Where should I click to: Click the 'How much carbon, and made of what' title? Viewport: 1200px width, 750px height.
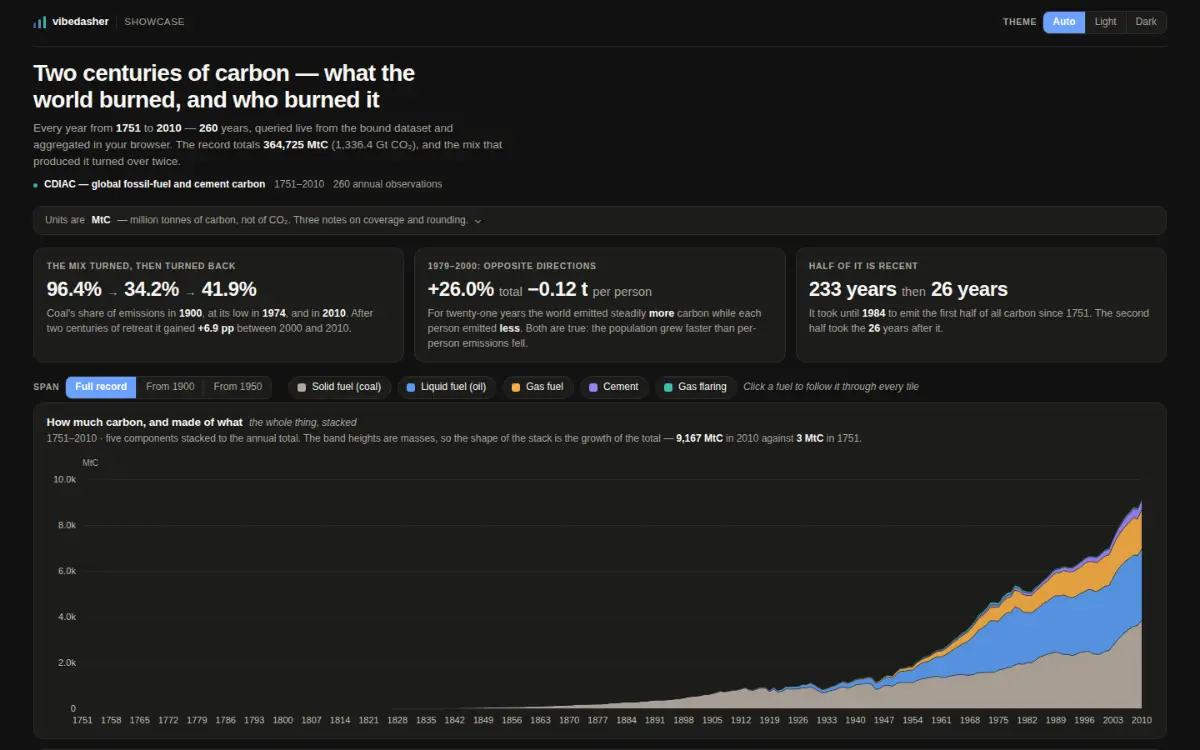click(144, 422)
